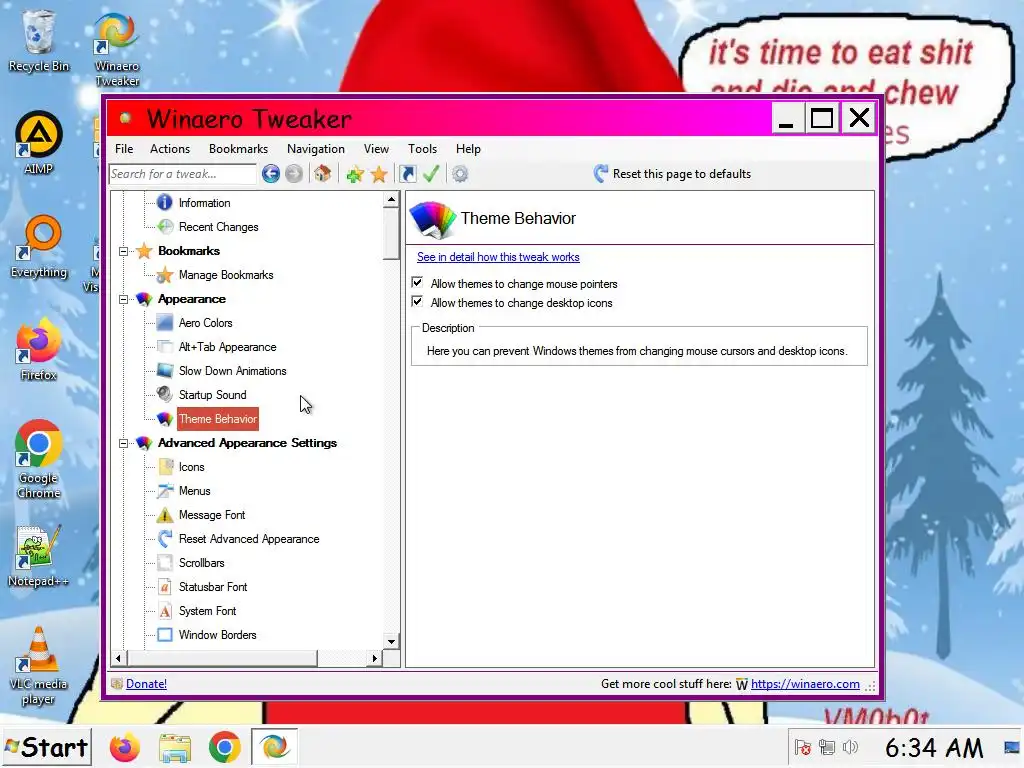
Task: Click tree scroll up arrow
Action: 391,199
